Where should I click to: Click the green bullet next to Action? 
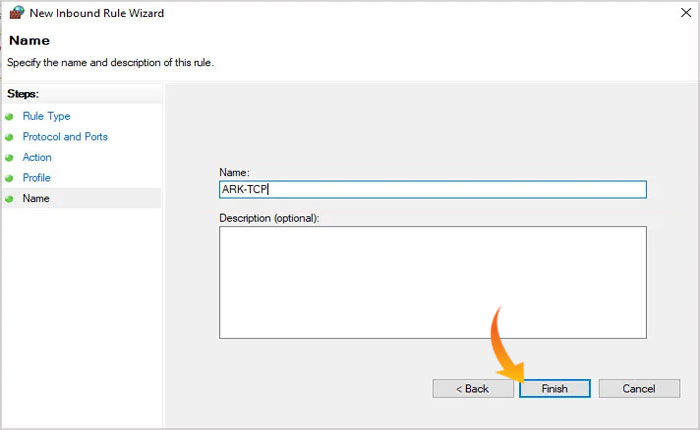[x=9, y=158]
